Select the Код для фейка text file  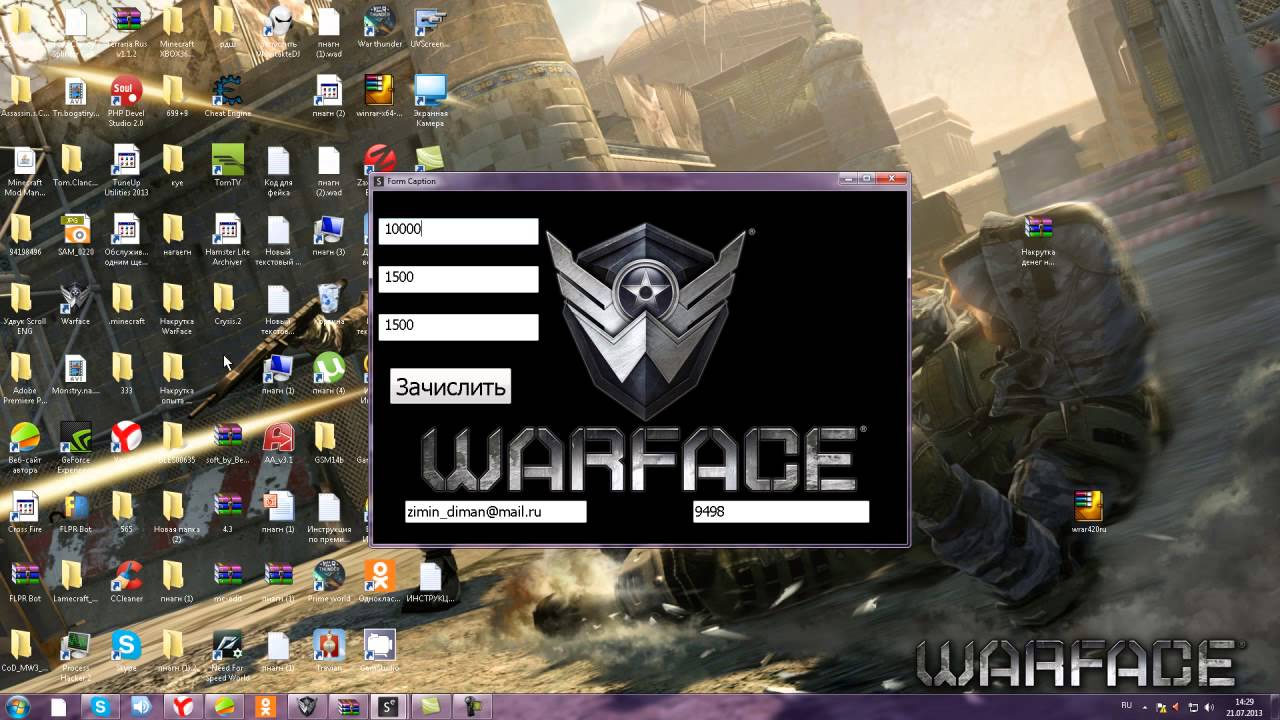pyautogui.click(x=278, y=170)
